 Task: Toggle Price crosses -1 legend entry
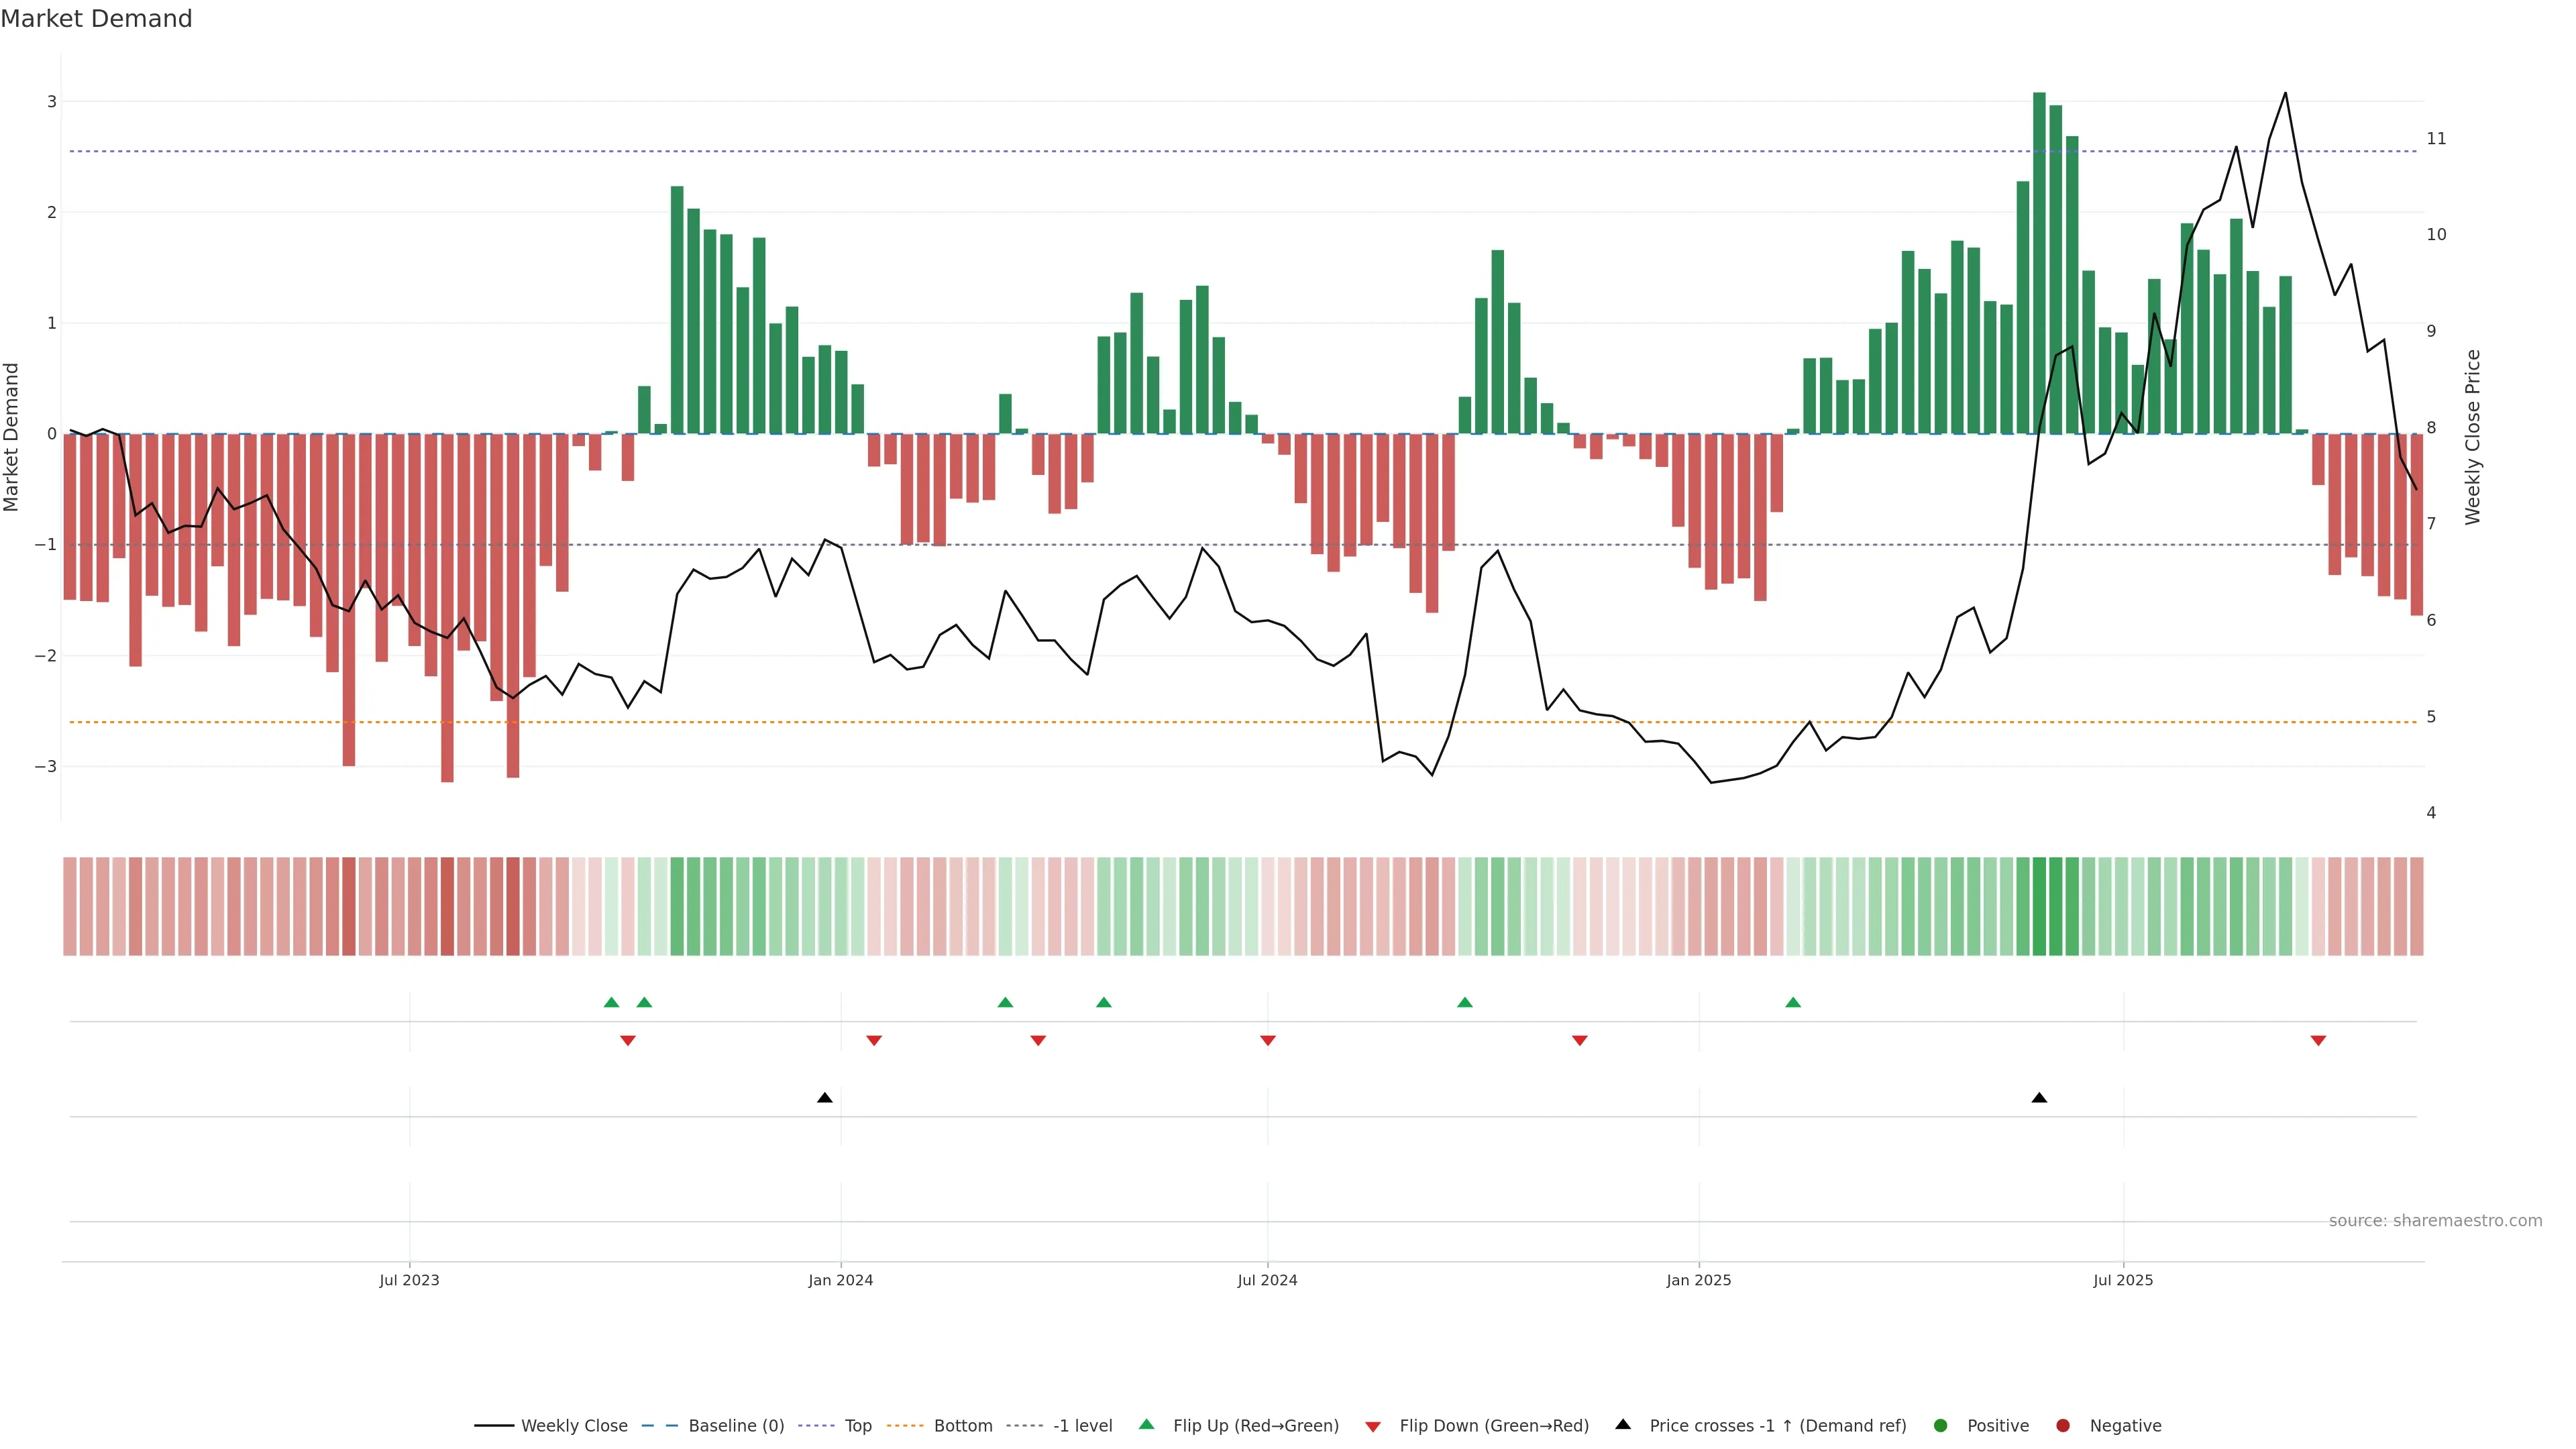point(1777,1426)
